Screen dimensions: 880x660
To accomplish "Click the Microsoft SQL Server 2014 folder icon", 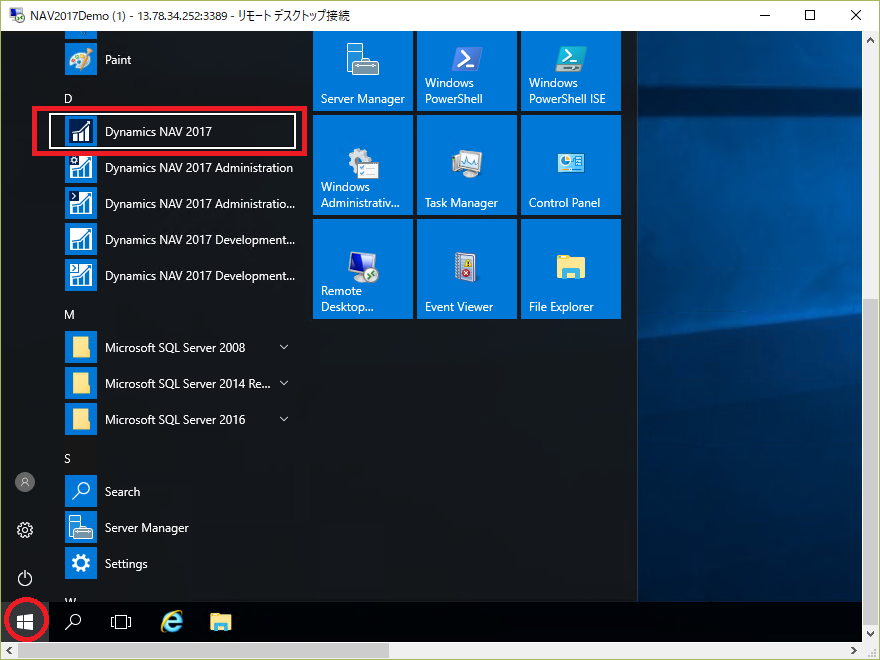I will click(81, 383).
